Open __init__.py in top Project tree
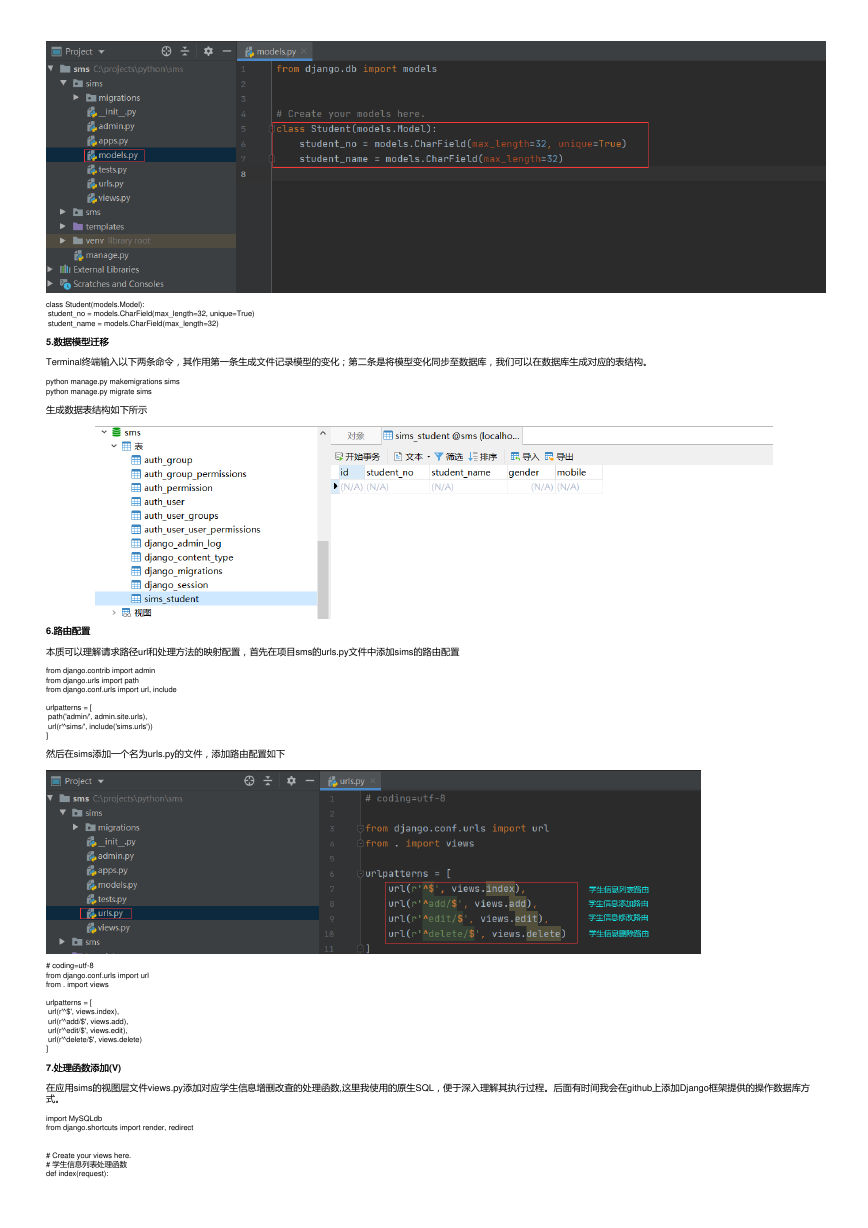This screenshot has width=868, height=1228. pyautogui.click(x=110, y=112)
